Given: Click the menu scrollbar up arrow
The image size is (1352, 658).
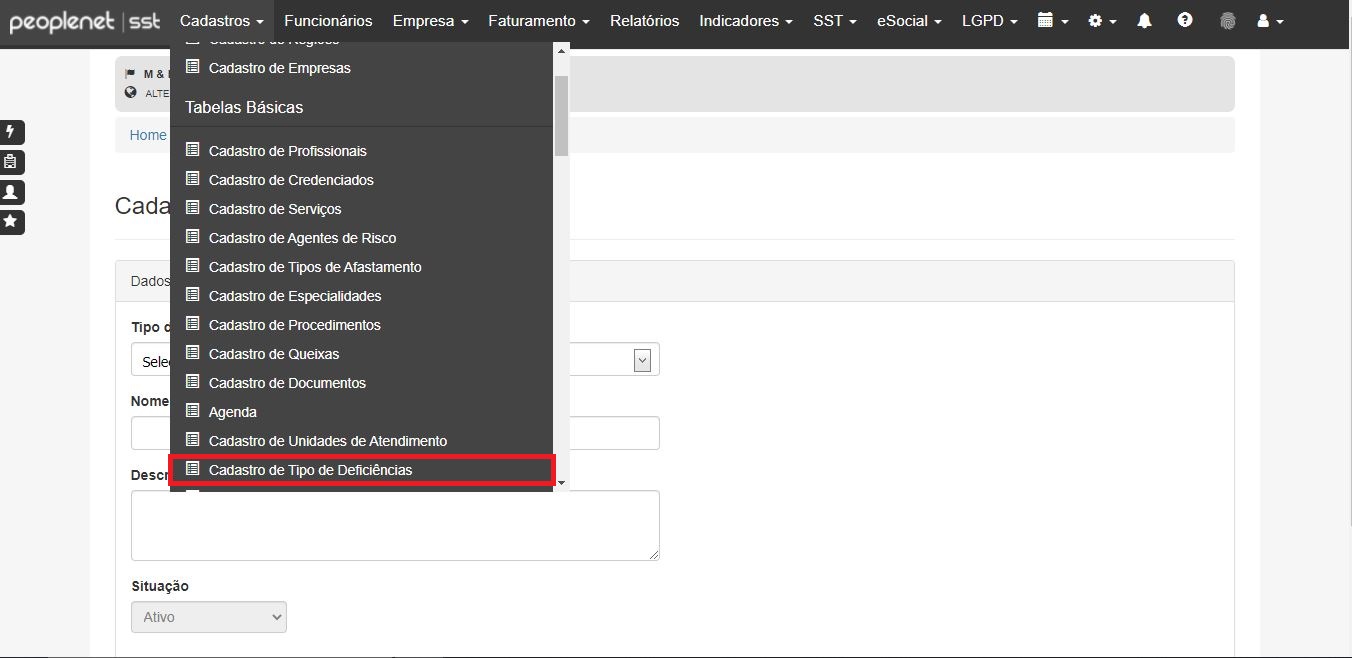Looking at the screenshot, I should click(x=561, y=51).
